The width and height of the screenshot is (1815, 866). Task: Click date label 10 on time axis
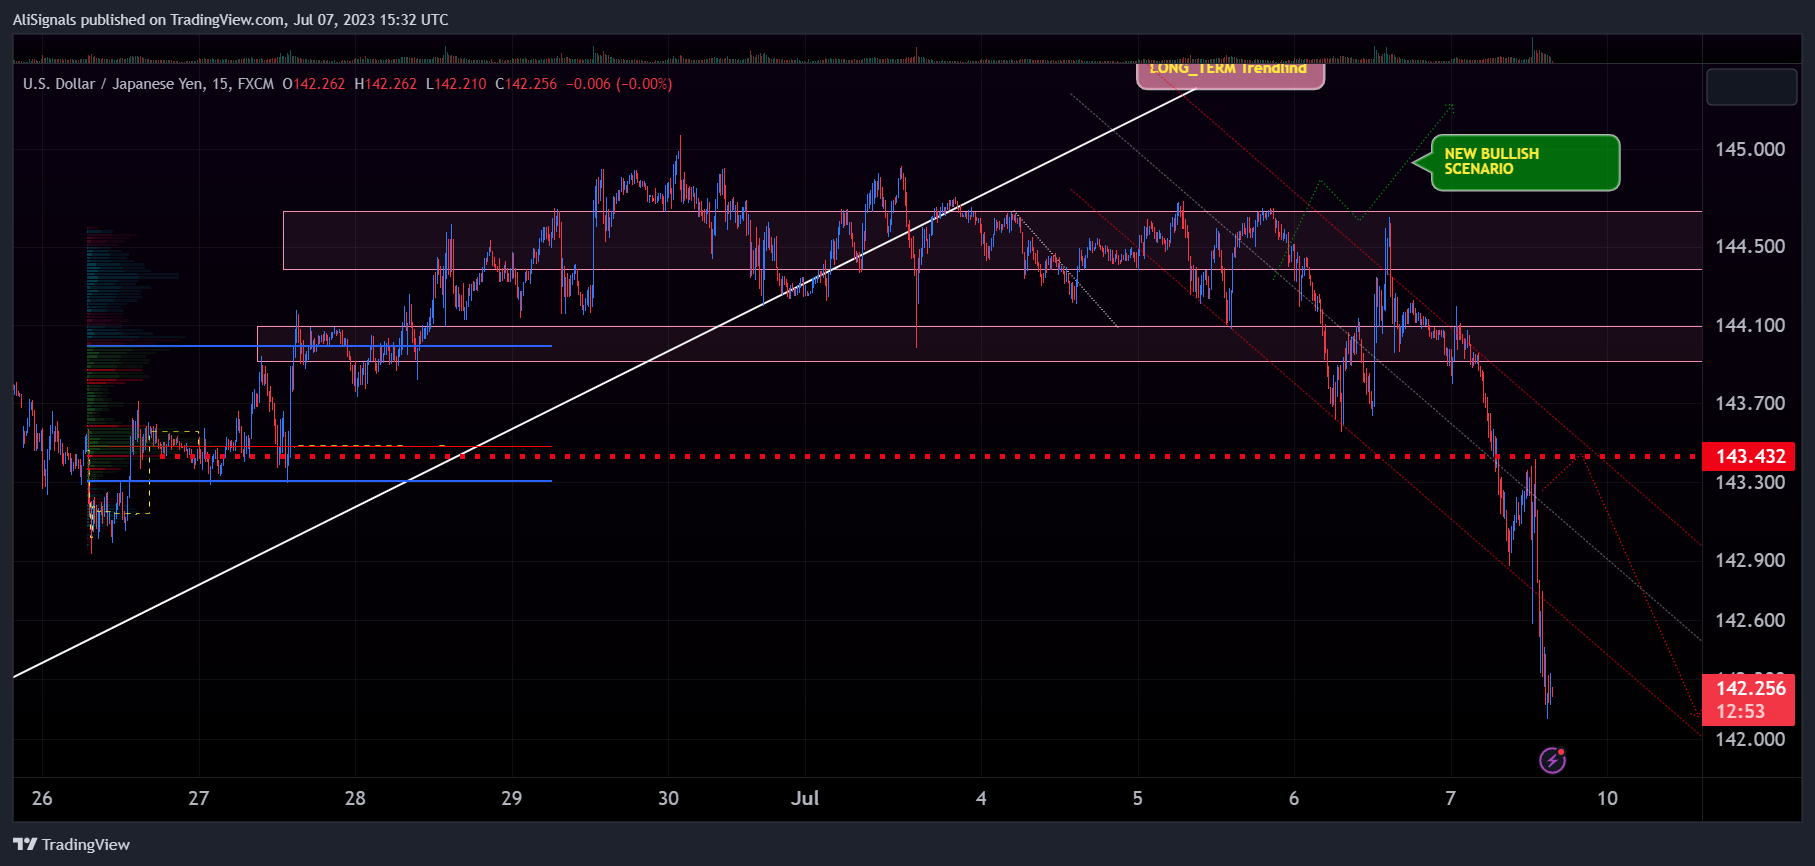click(1607, 798)
